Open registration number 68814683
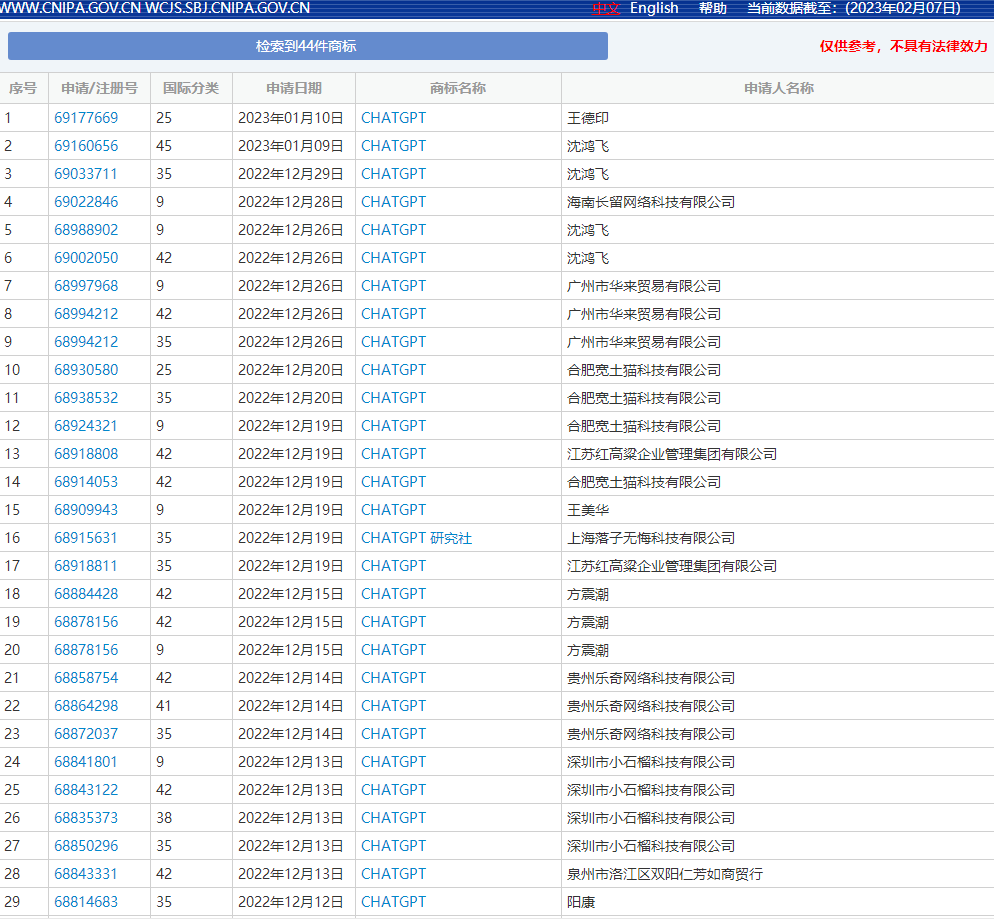The image size is (994, 922). point(86,902)
